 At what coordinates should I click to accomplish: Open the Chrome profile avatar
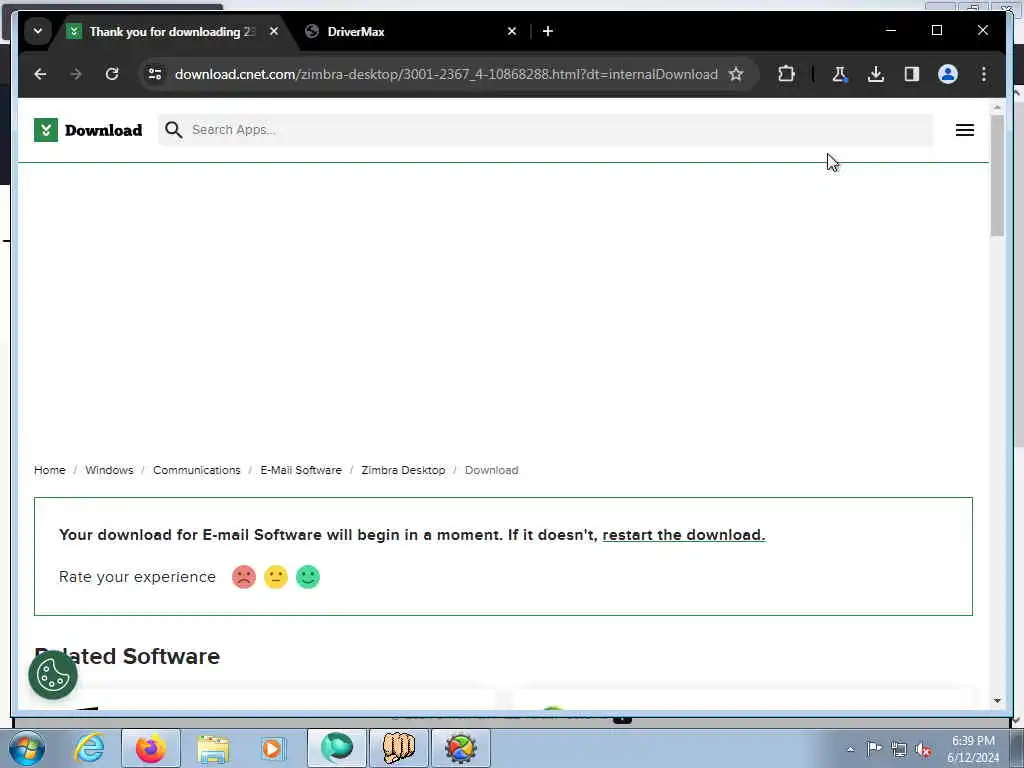(948, 74)
